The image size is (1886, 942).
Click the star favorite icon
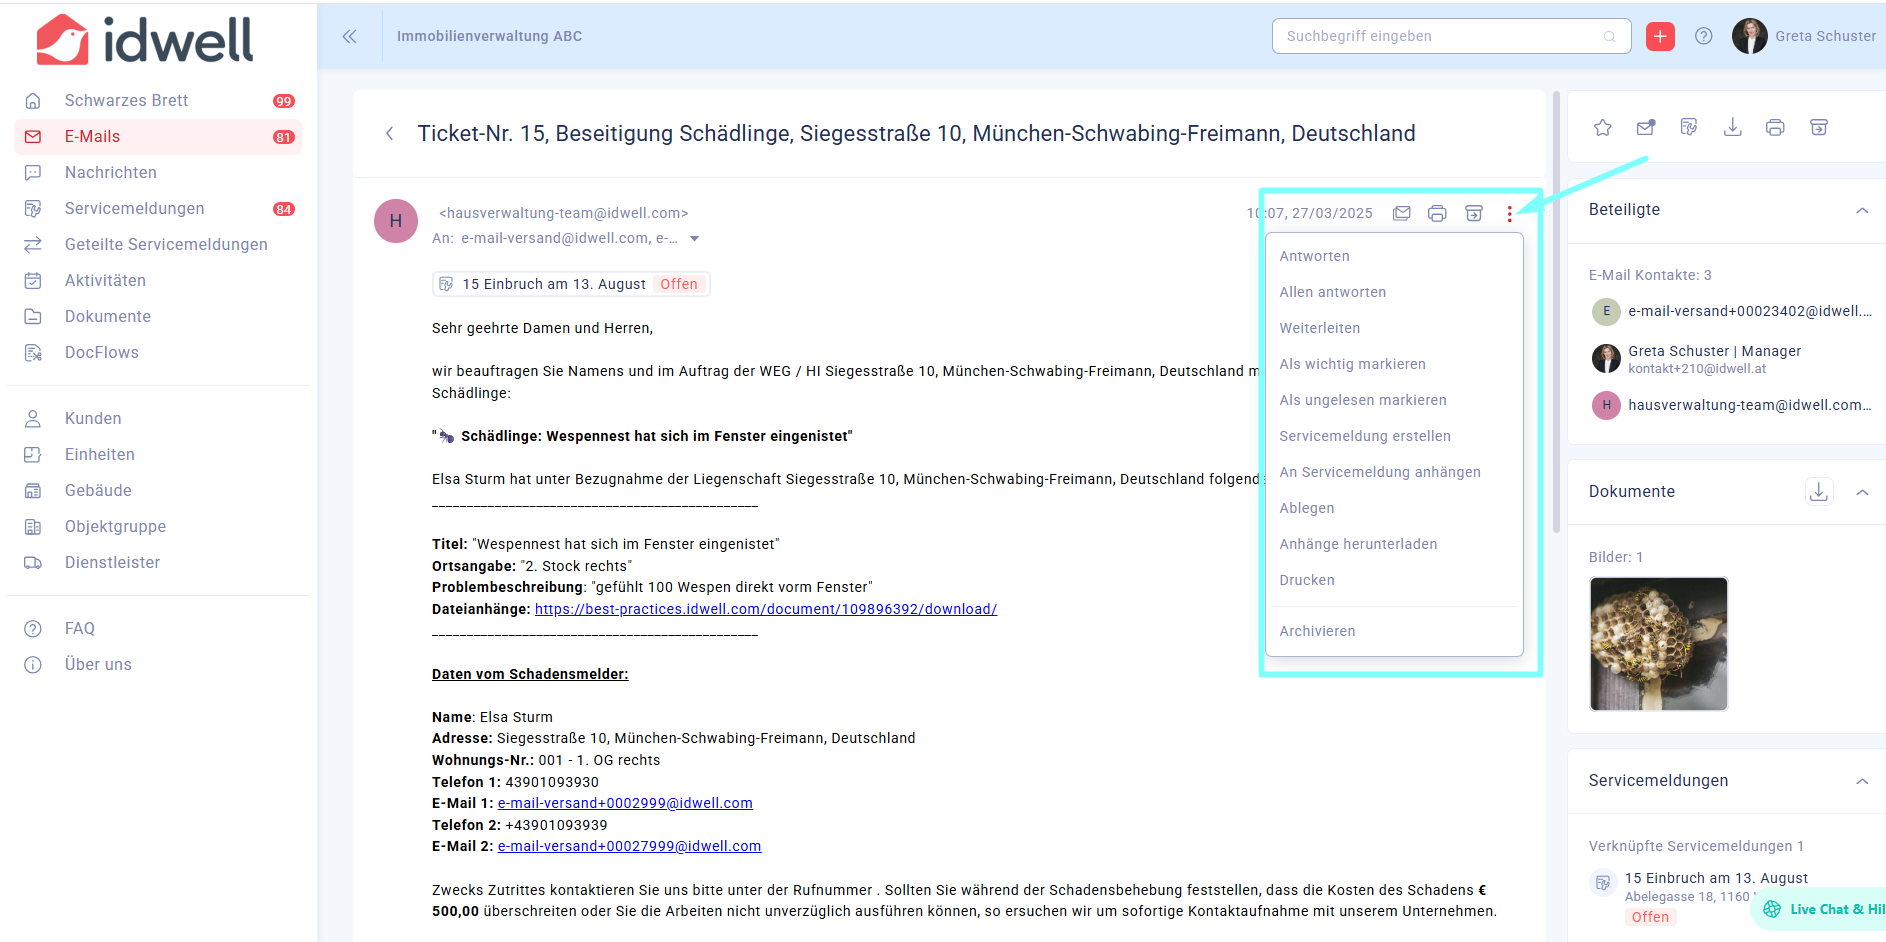click(x=1603, y=128)
